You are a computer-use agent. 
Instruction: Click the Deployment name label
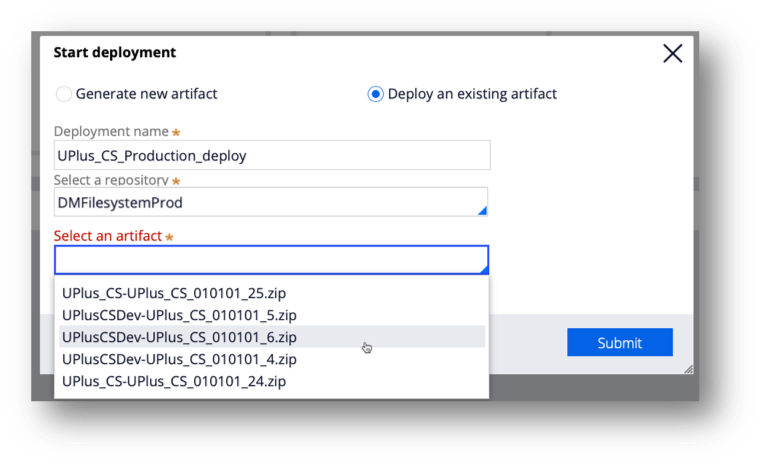click(111, 131)
